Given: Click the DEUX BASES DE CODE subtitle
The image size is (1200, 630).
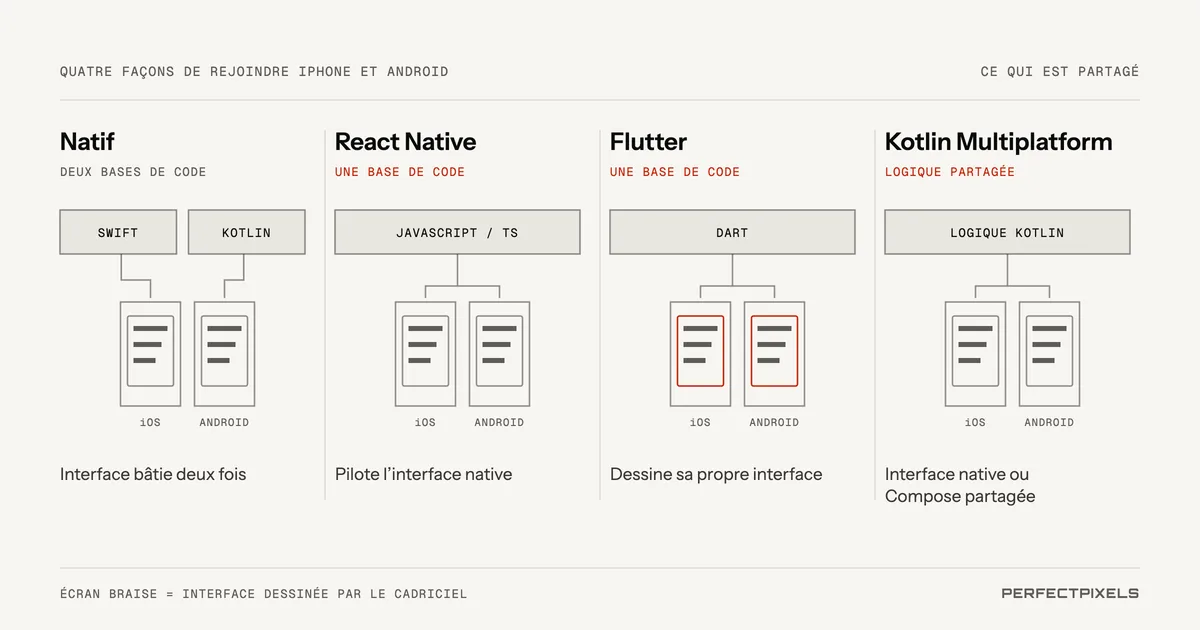Looking at the screenshot, I should point(133,172).
